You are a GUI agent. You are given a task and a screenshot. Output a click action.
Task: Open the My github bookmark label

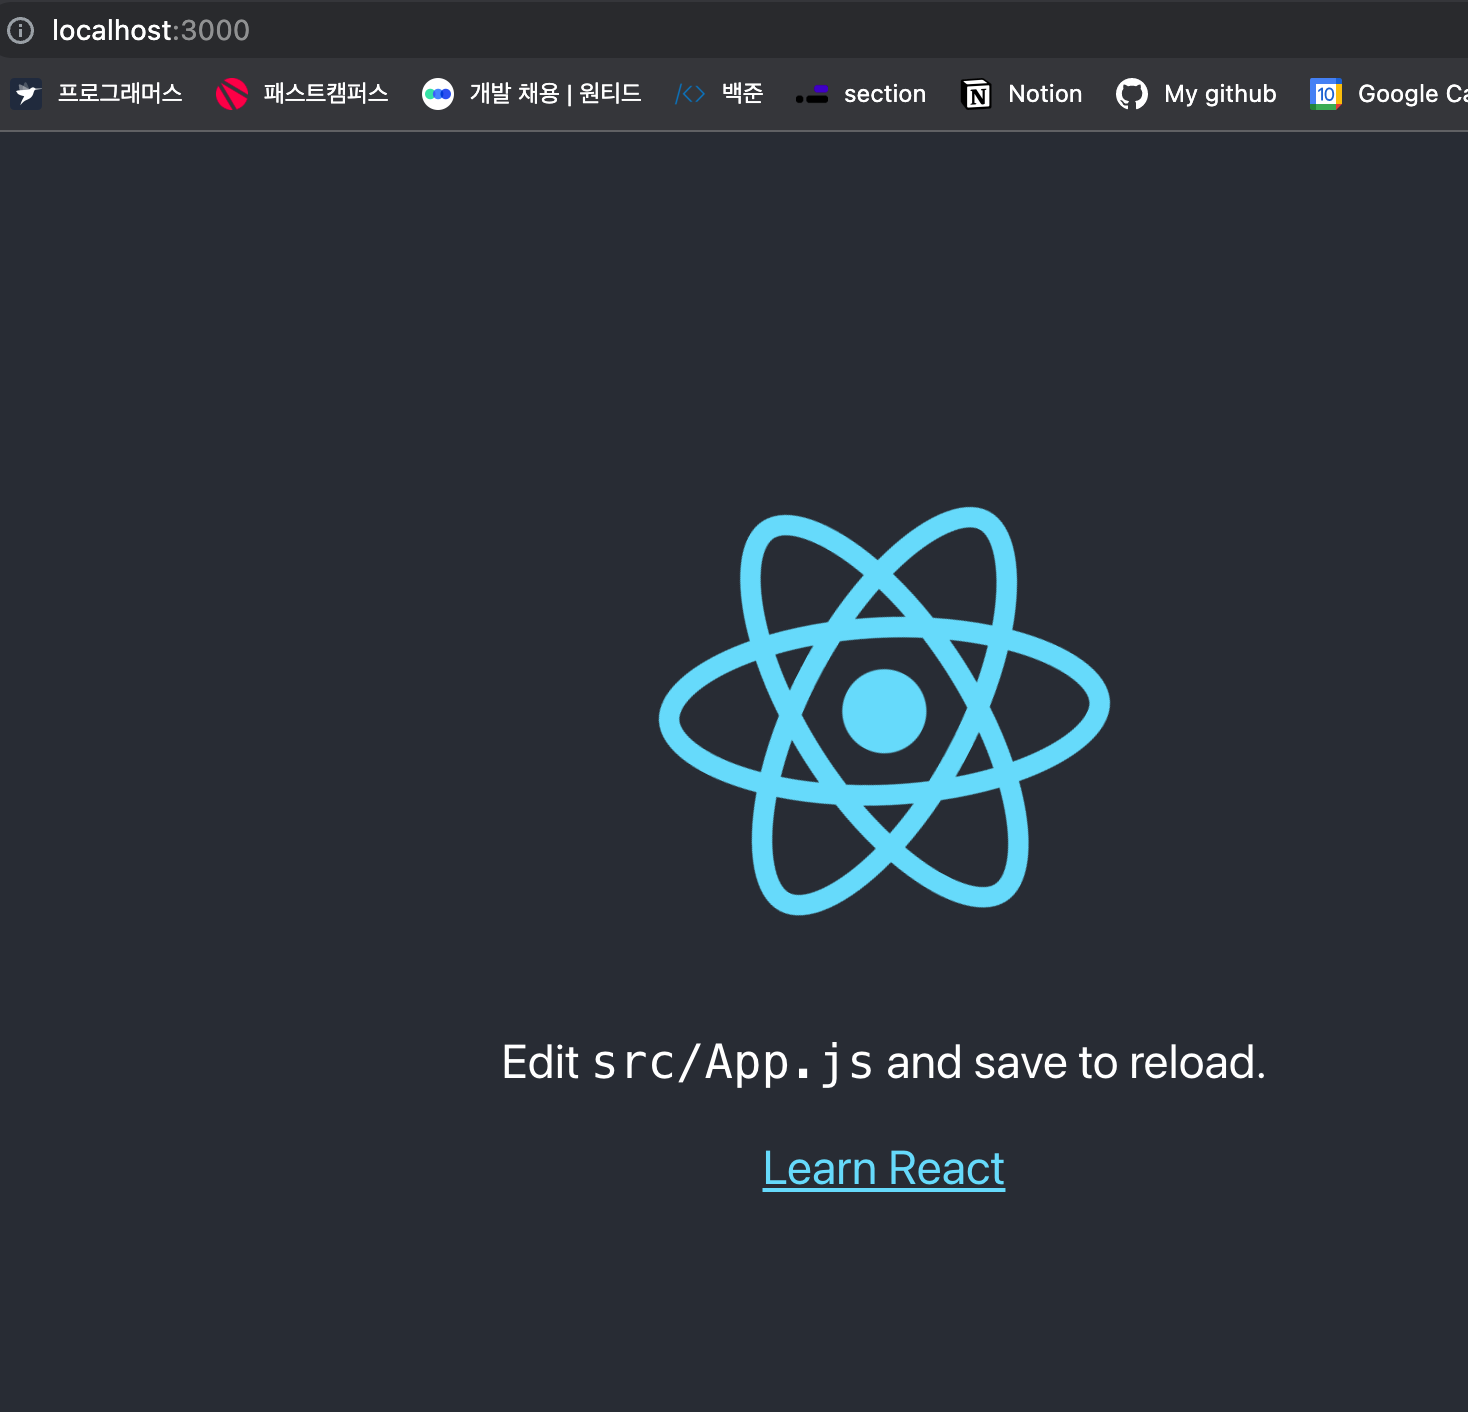coord(1220,94)
